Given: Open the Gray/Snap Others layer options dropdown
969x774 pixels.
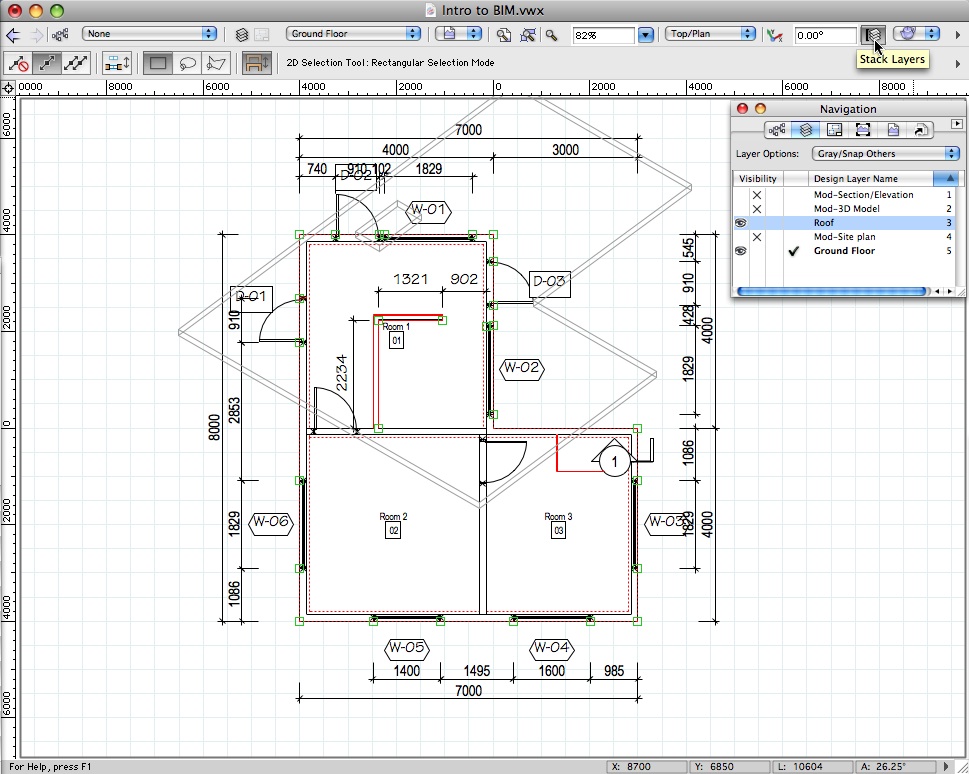Looking at the screenshot, I should (x=886, y=154).
